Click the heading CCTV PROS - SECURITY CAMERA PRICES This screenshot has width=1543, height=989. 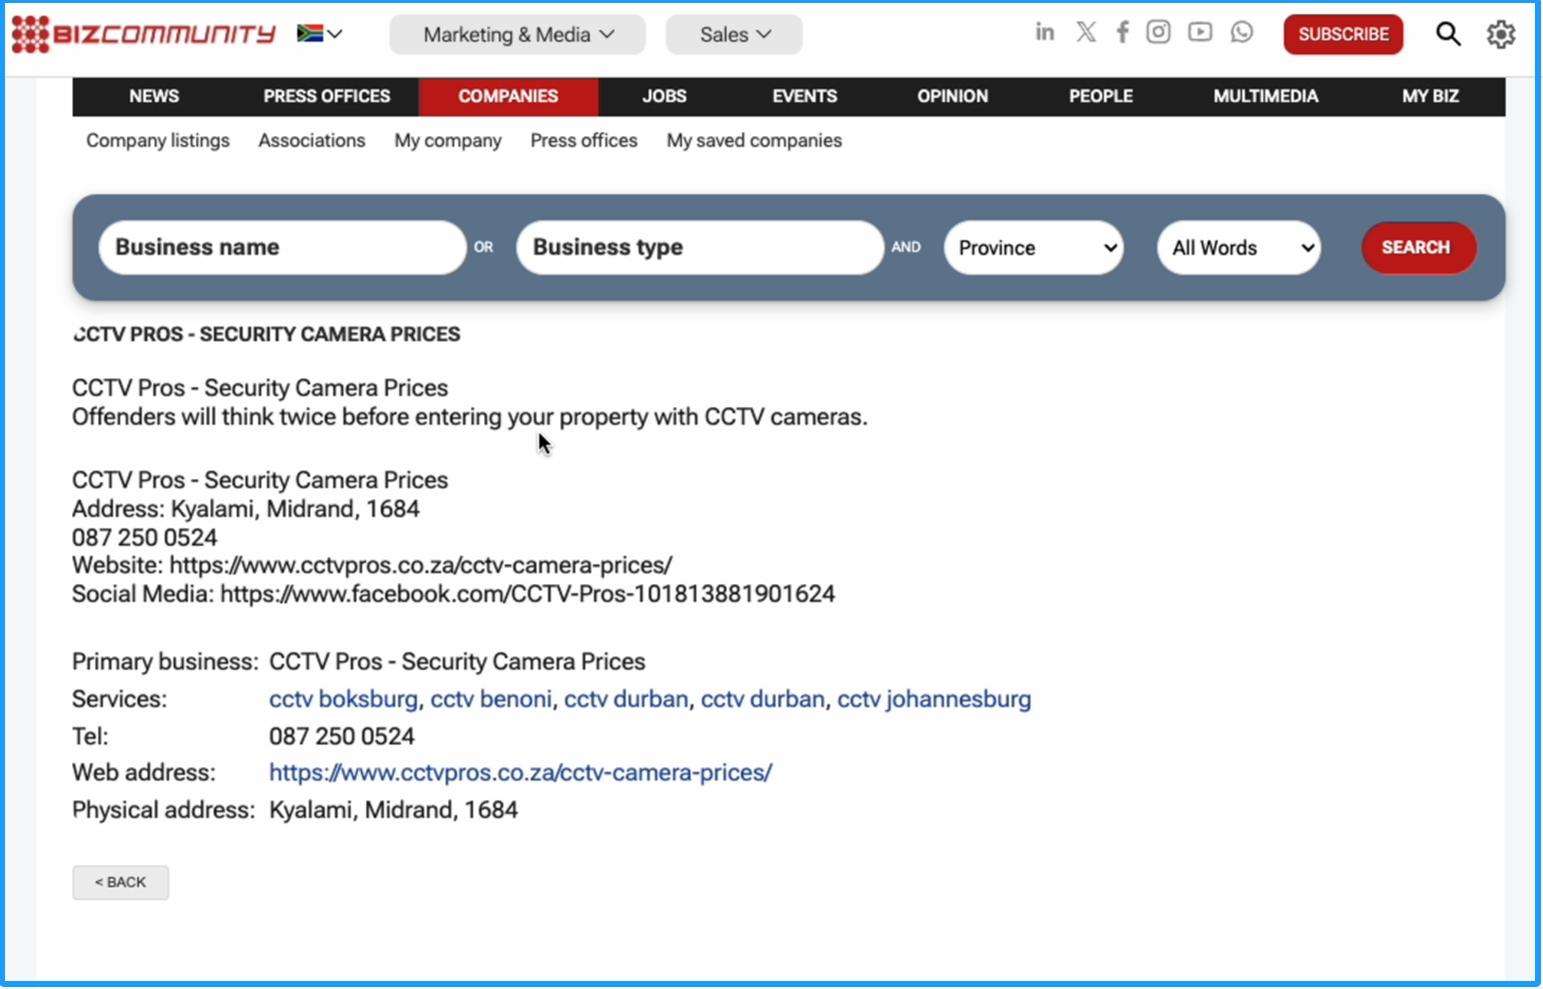266,334
